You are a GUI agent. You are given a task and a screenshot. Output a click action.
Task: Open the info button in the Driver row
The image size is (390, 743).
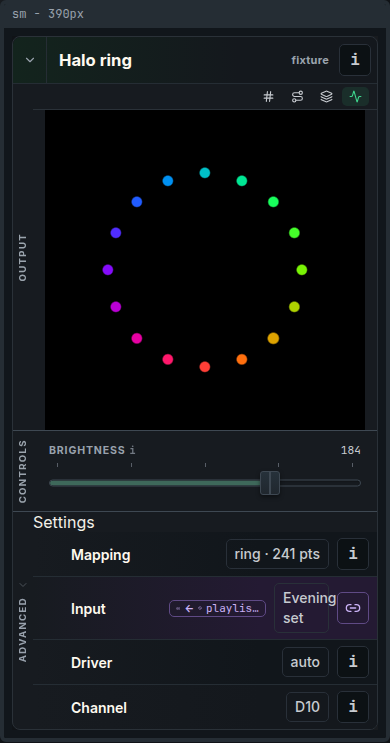click(x=353, y=662)
